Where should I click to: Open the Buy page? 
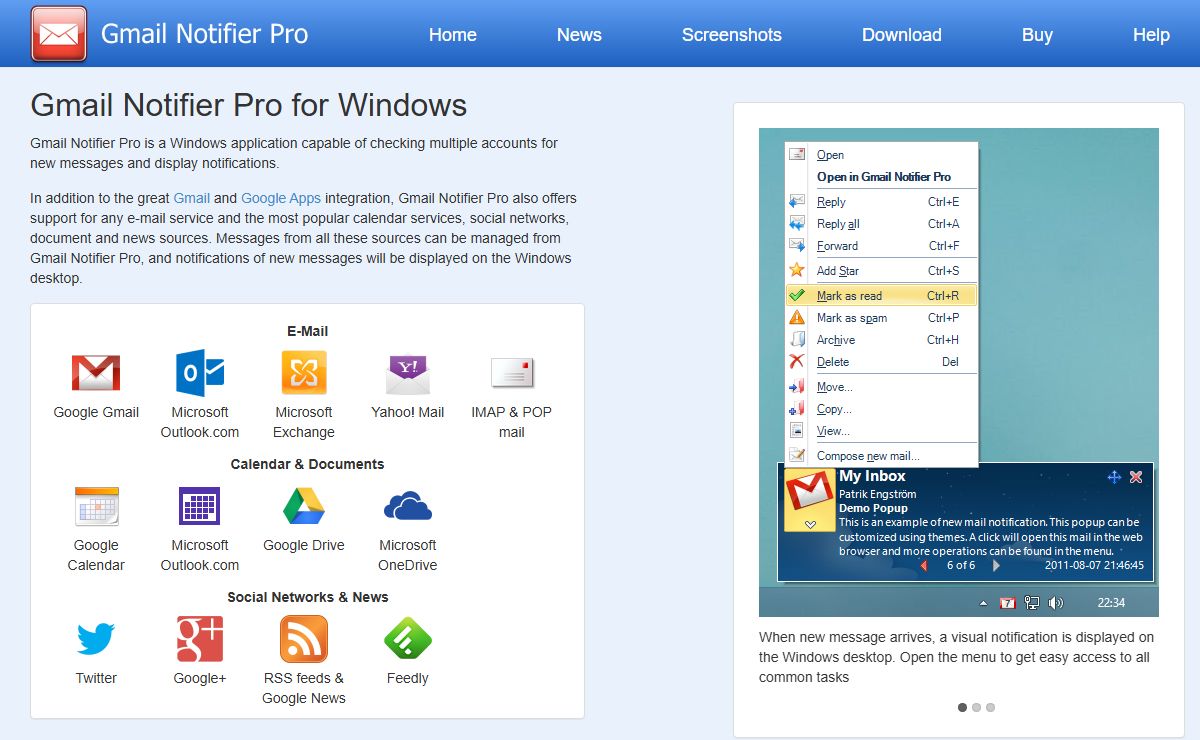(1037, 34)
